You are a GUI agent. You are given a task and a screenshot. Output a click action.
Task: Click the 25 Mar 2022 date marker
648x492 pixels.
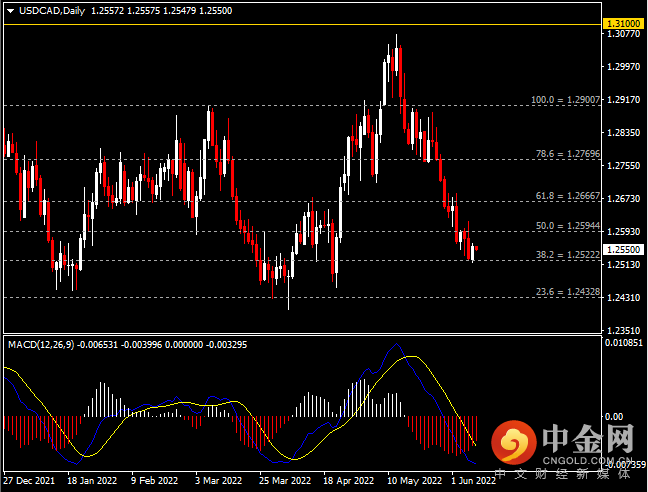(285, 480)
